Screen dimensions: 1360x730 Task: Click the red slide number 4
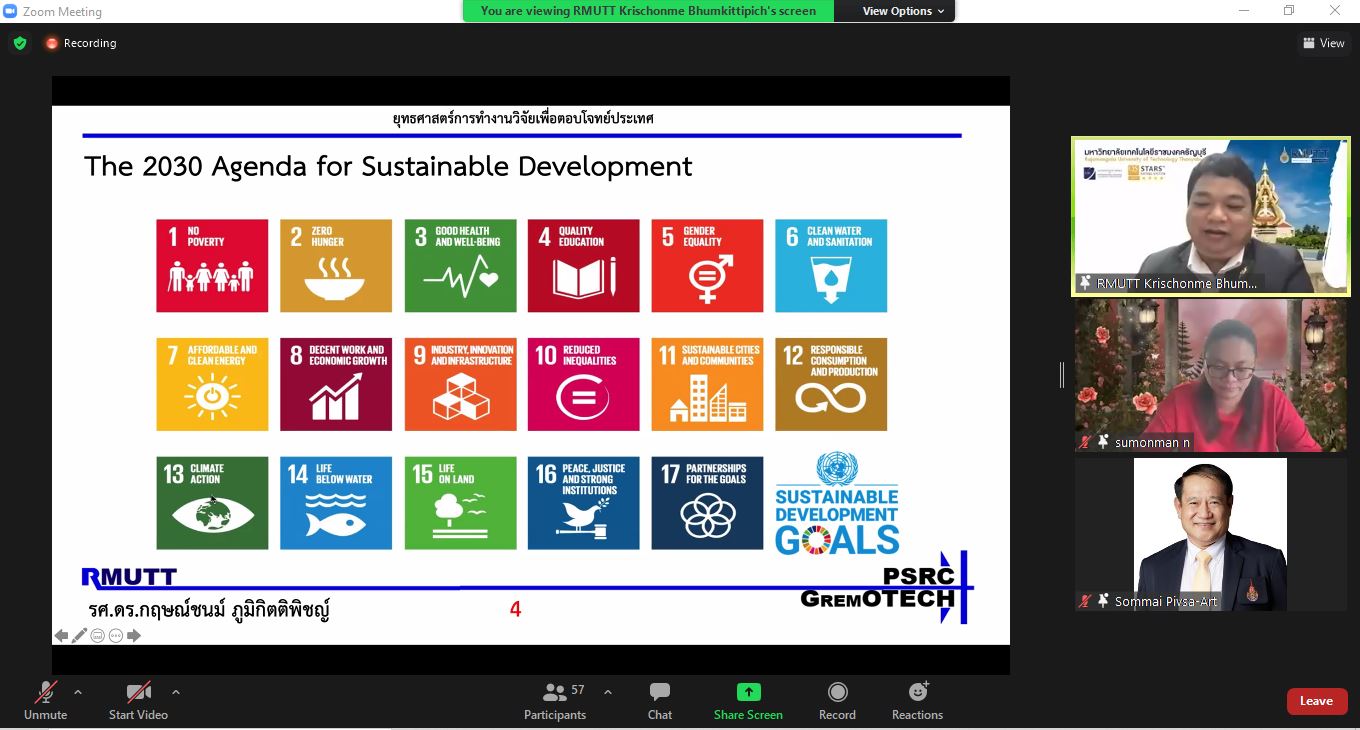(x=515, y=609)
